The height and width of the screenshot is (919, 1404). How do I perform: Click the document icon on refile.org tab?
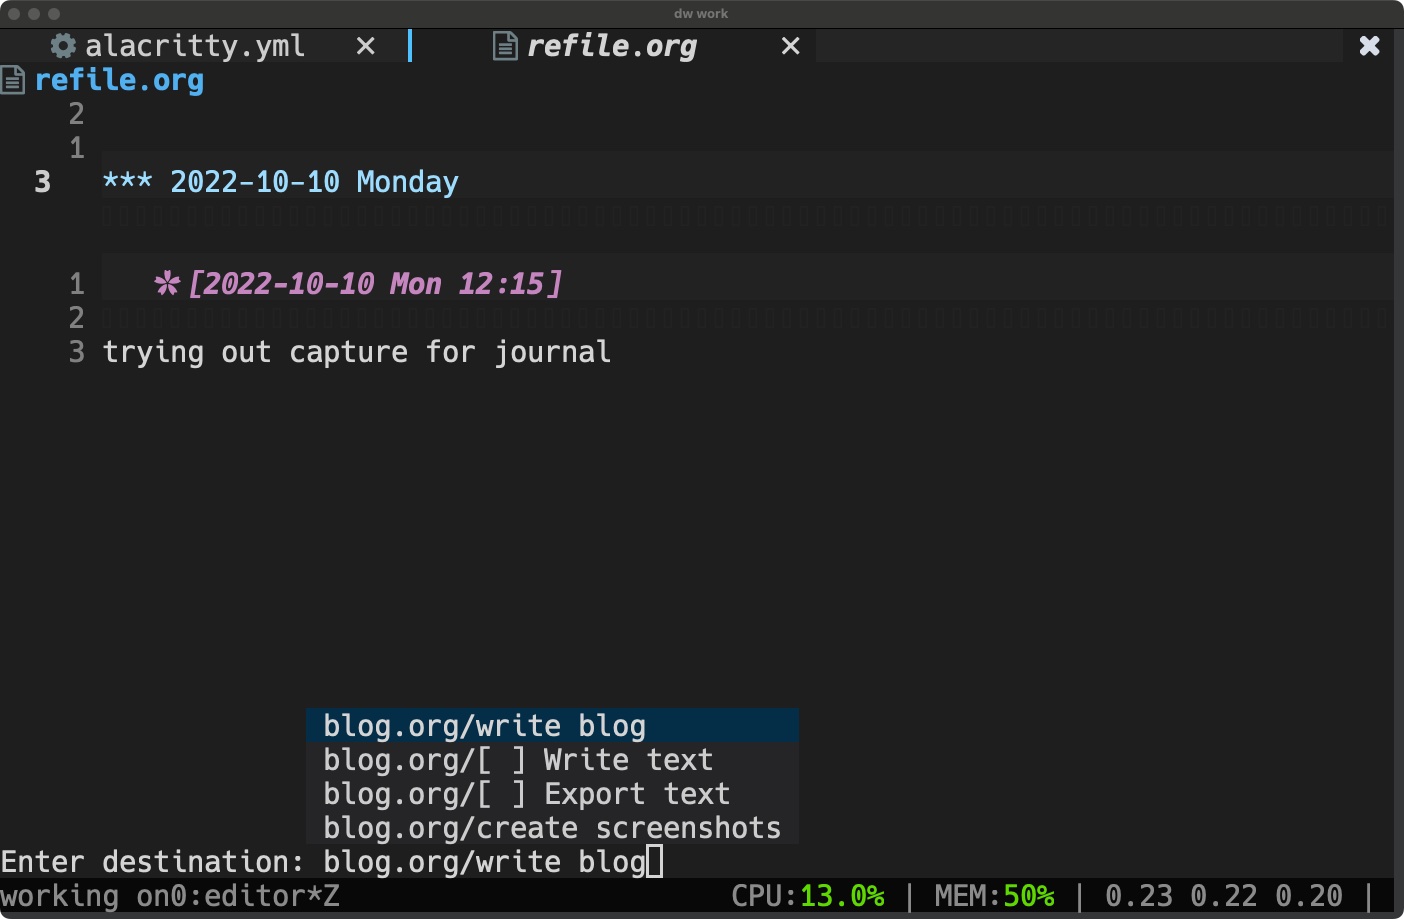coord(505,46)
